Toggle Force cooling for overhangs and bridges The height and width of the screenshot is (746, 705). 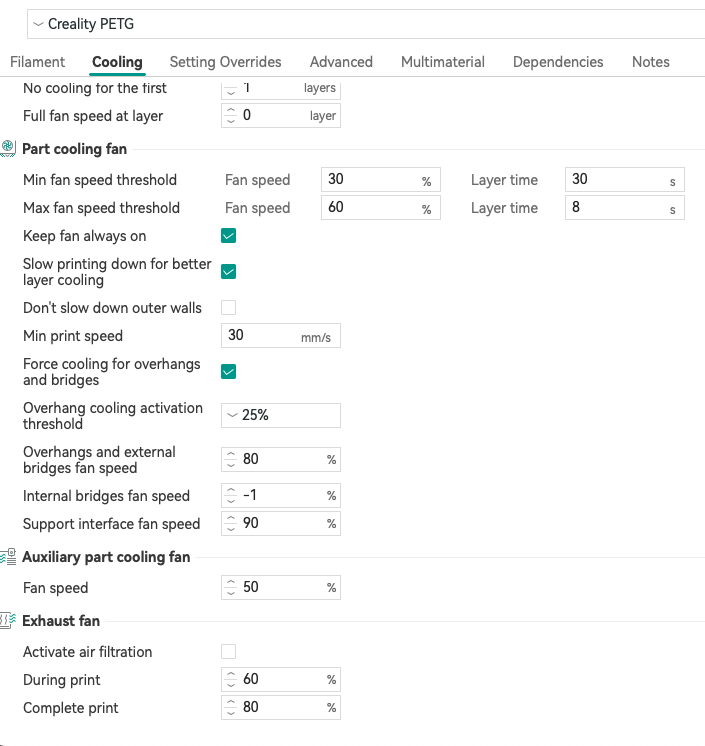click(228, 372)
